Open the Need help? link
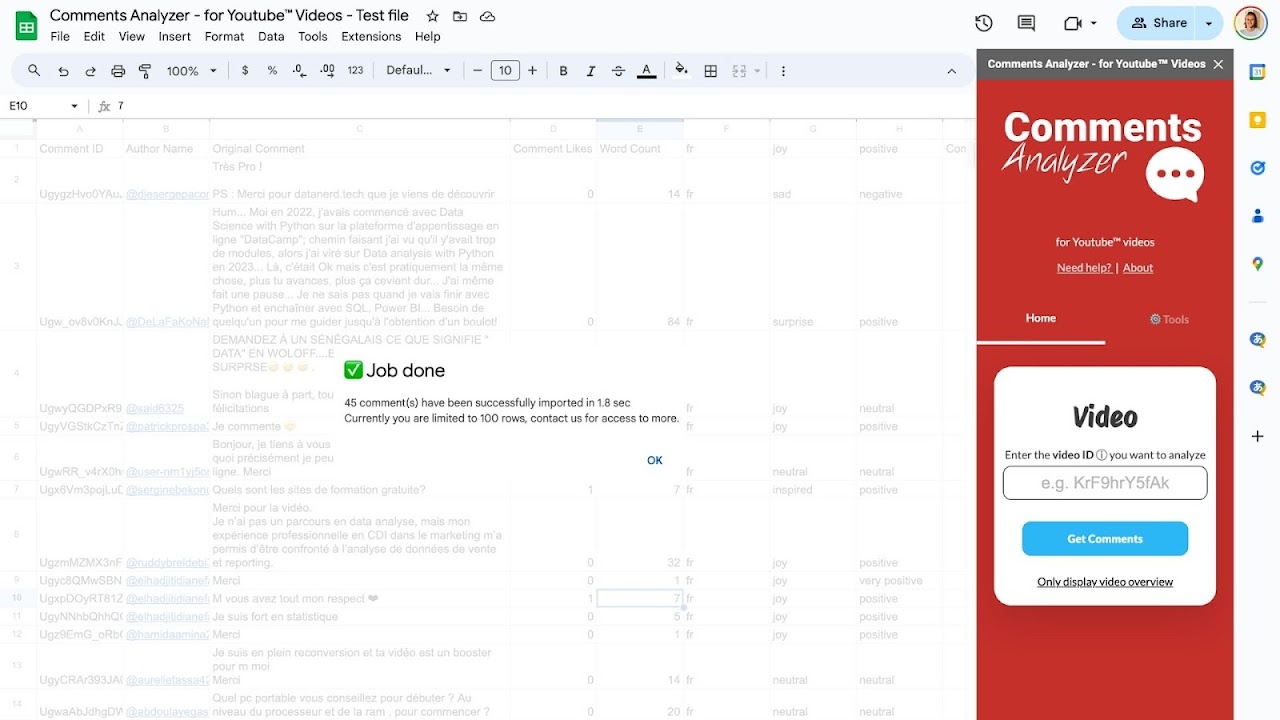Screen dimensions: 1280x720 1084,268
